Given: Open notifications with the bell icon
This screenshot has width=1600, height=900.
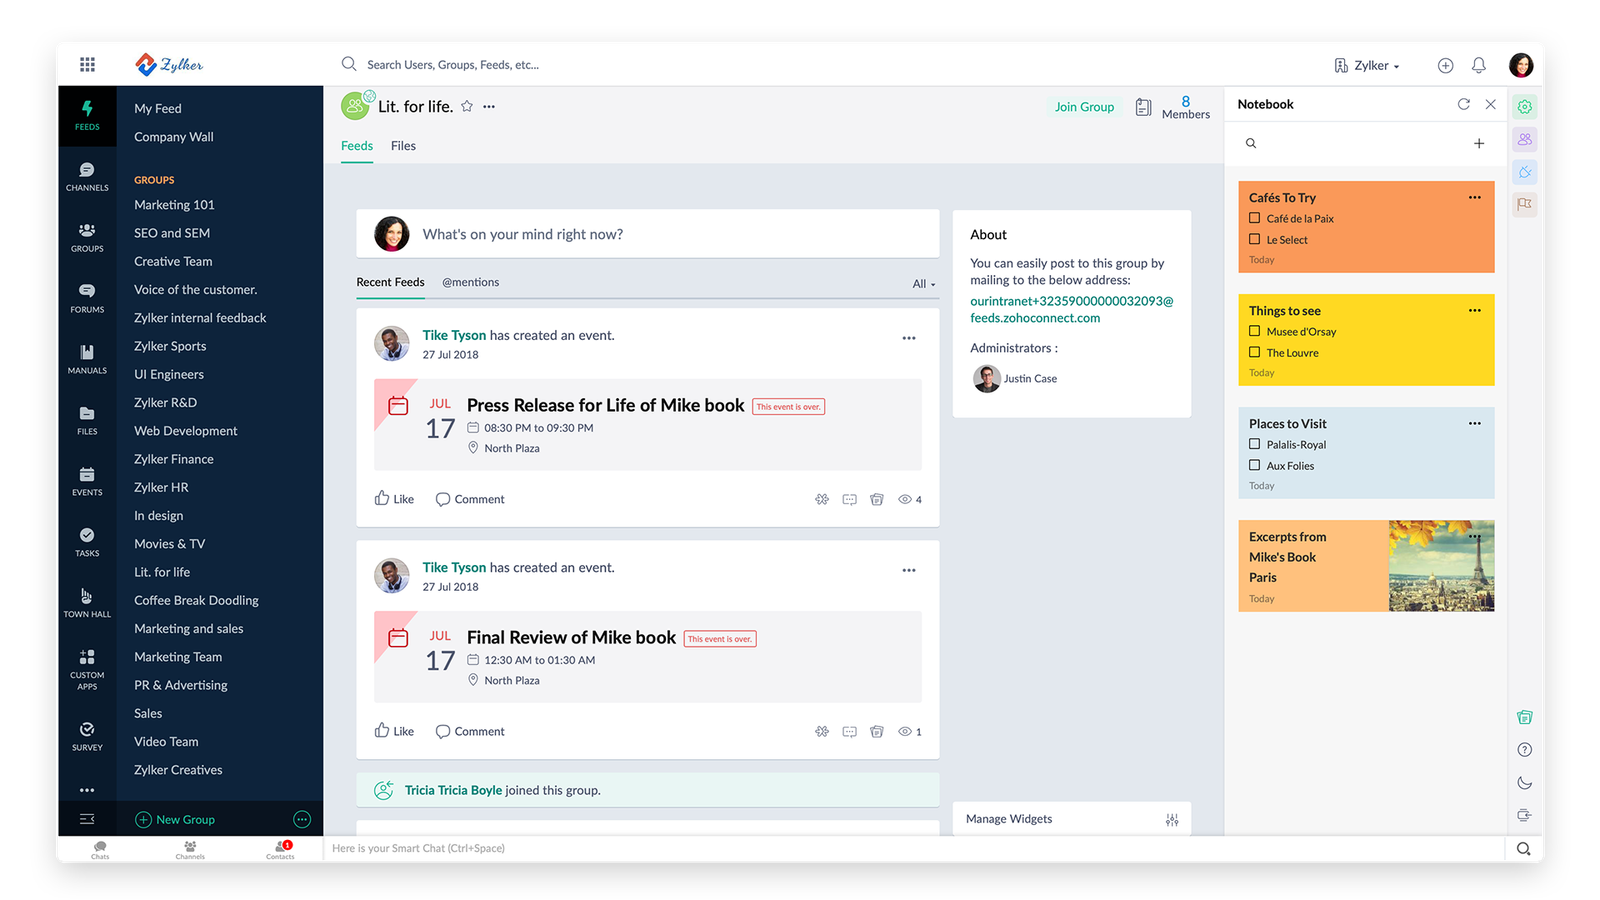Looking at the screenshot, I should [1478, 64].
